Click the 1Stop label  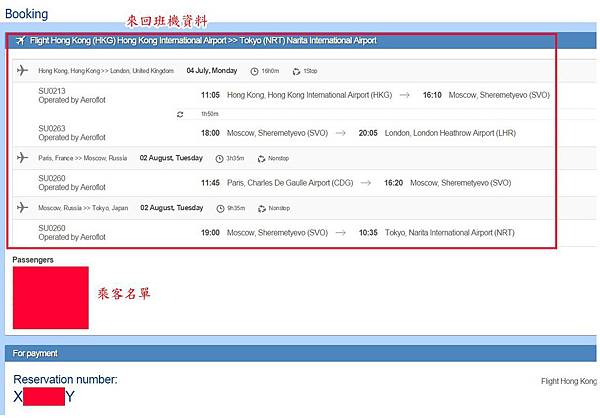point(310,71)
